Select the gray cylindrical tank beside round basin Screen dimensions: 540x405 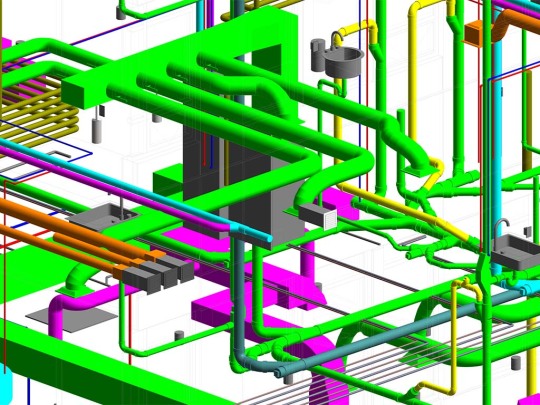coord(317,55)
